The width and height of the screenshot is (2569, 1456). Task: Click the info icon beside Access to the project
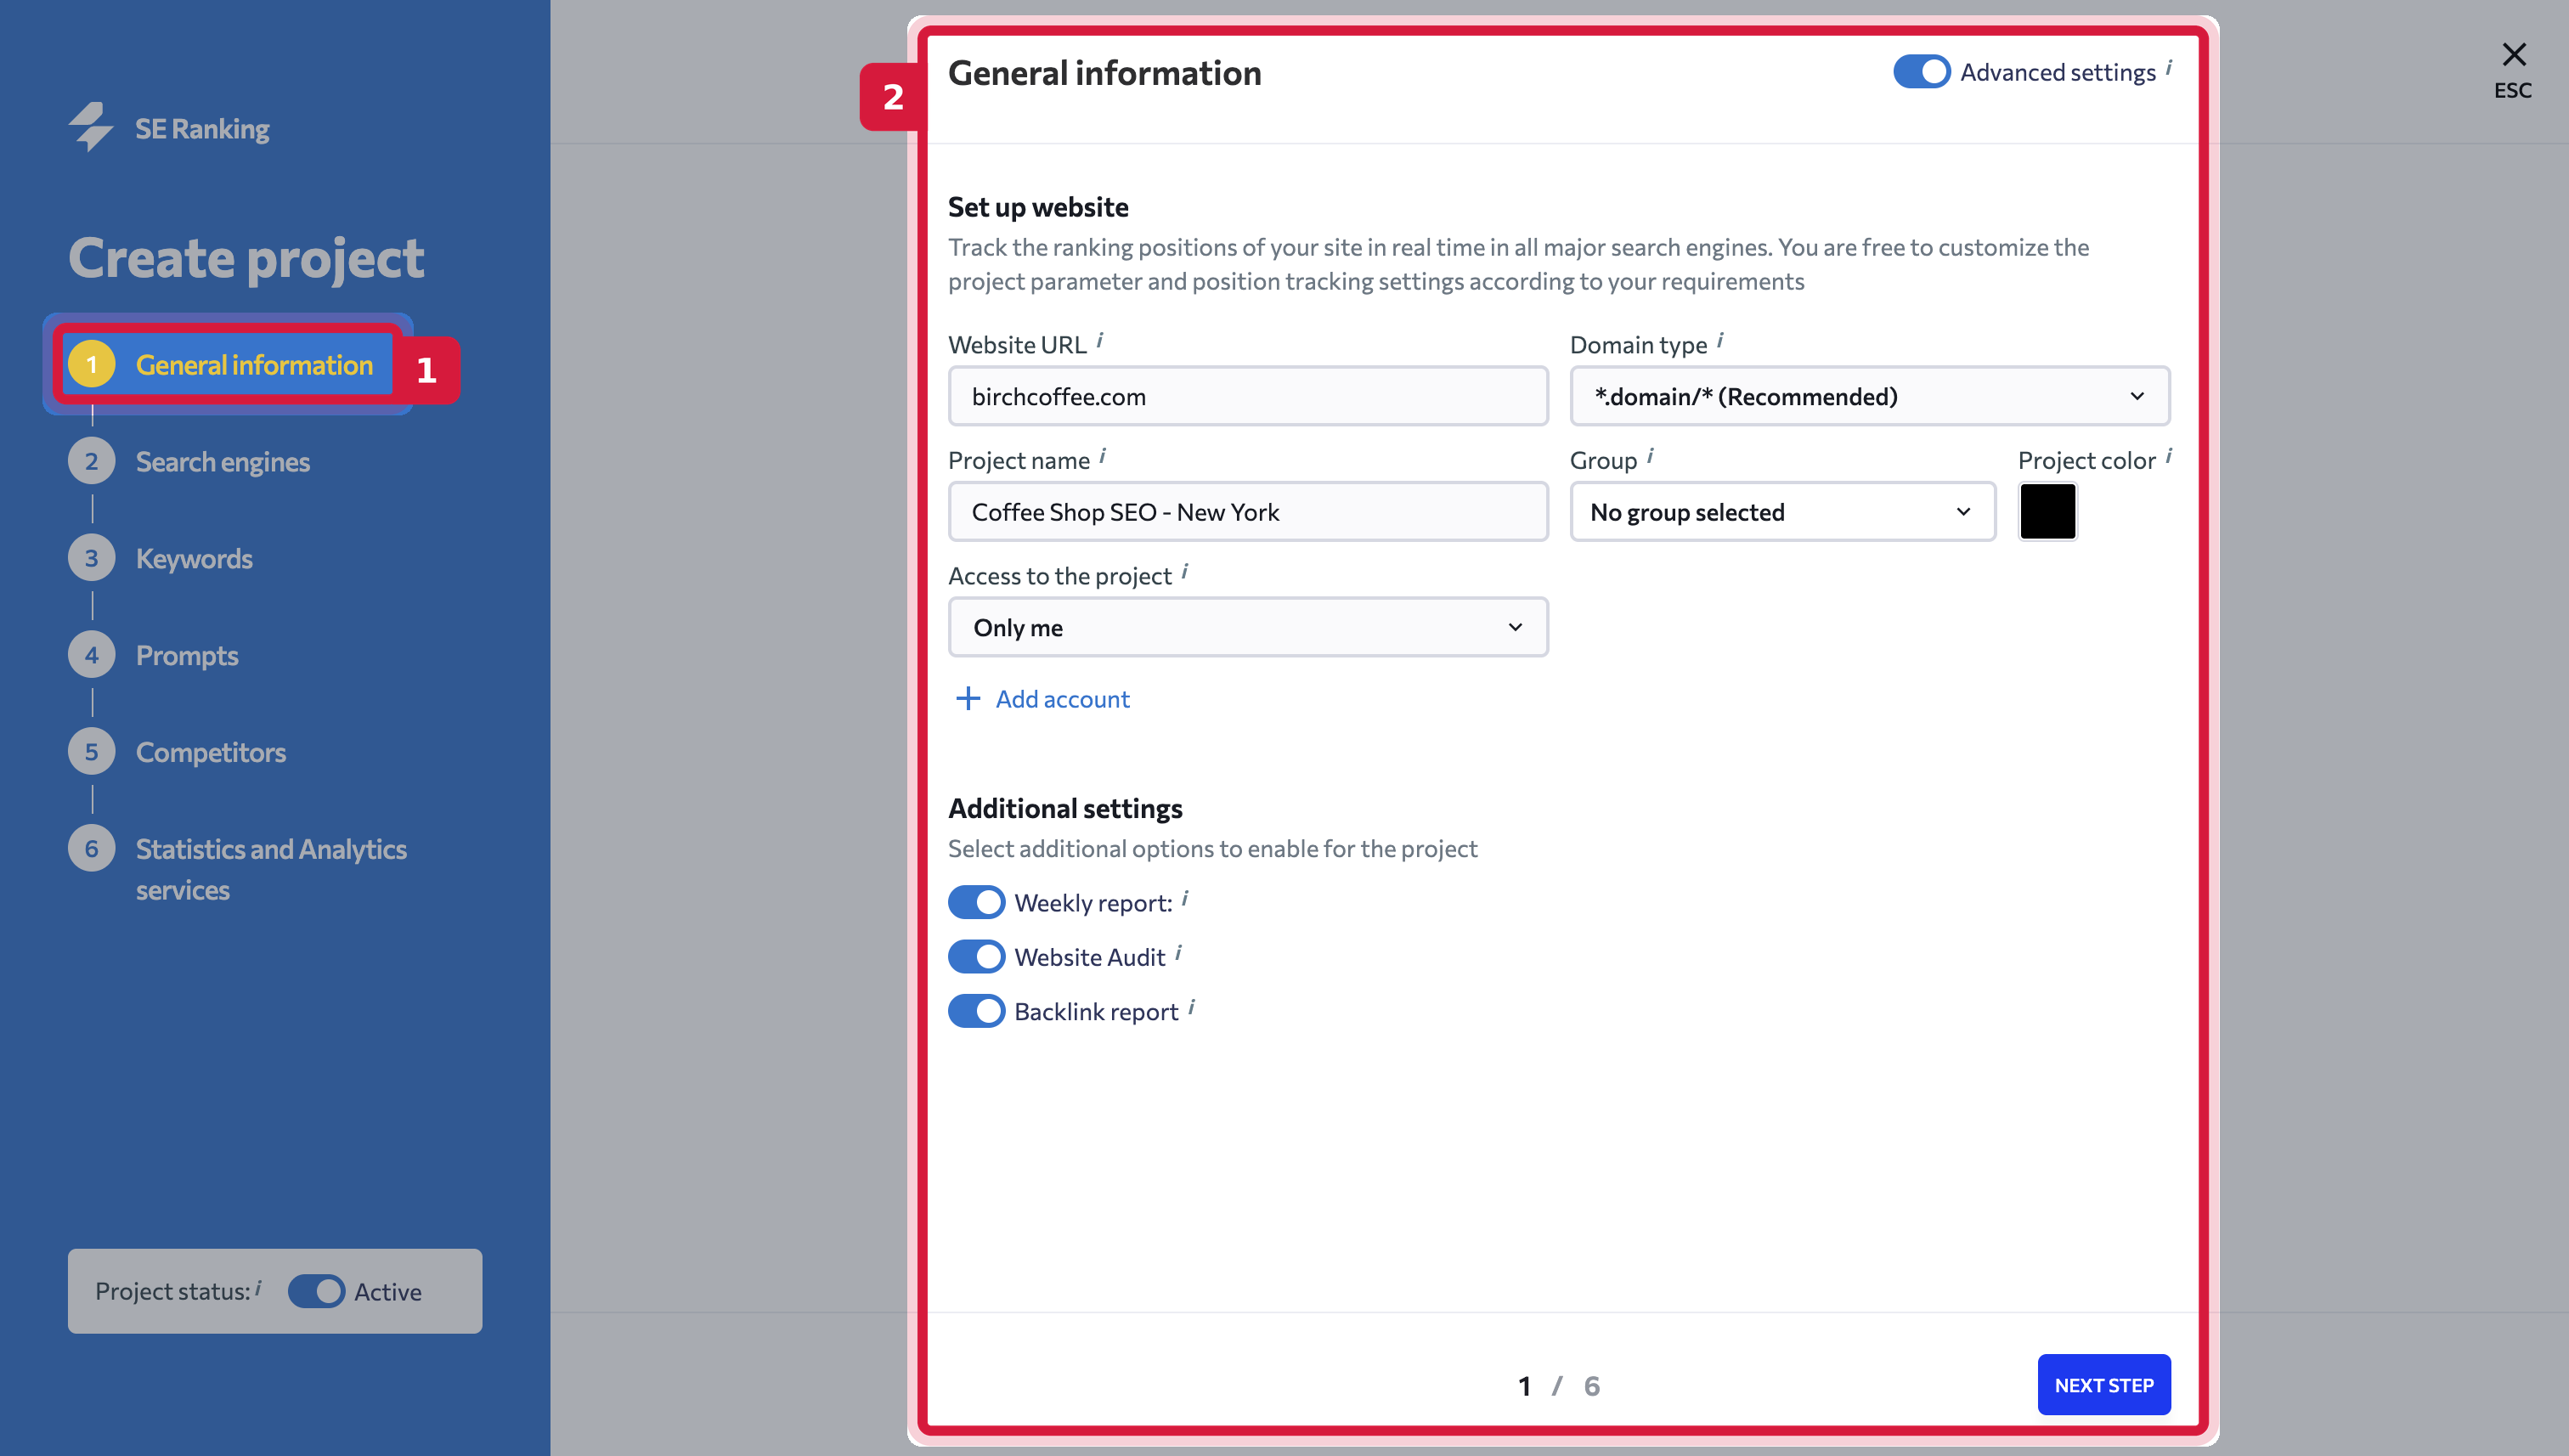pos(1184,572)
